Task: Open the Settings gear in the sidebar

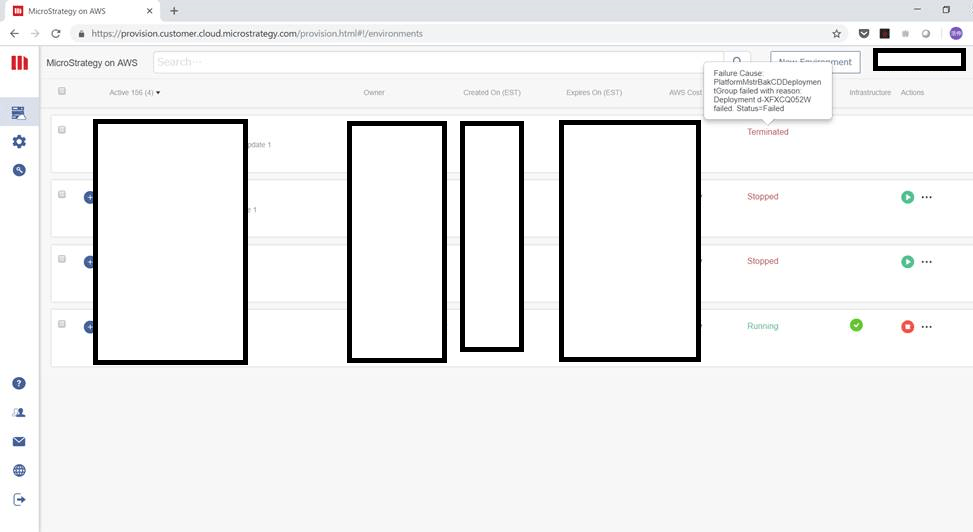Action: pyautogui.click(x=19, y=142)
